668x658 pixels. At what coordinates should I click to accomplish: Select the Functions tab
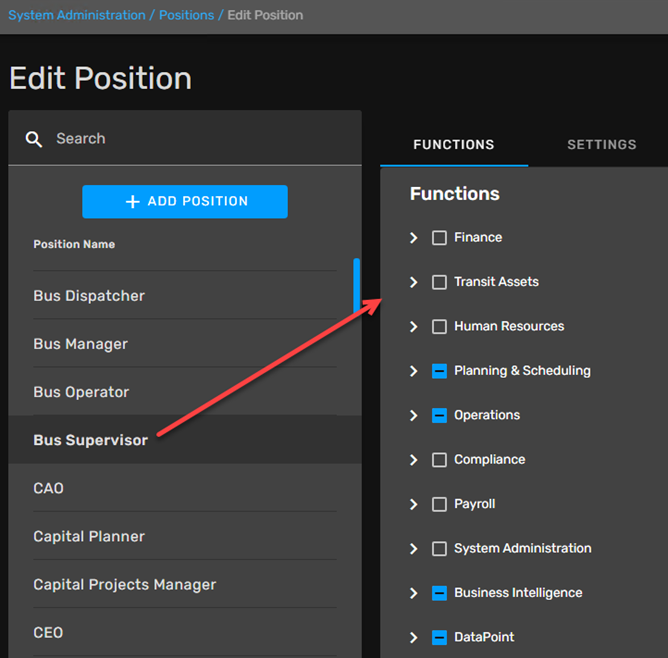point(453,145)
